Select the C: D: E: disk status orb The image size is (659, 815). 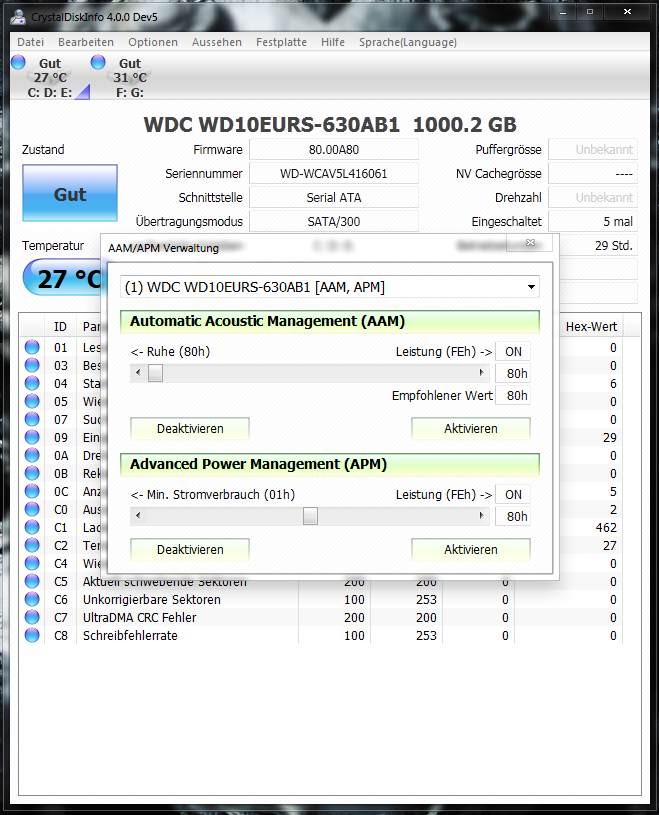18,62
